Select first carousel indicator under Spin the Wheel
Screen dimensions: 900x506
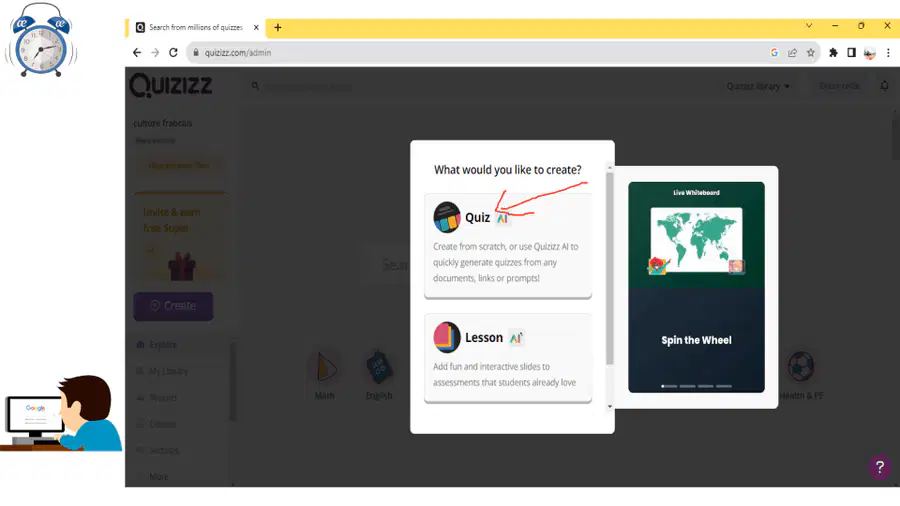(x=669, y=386)
